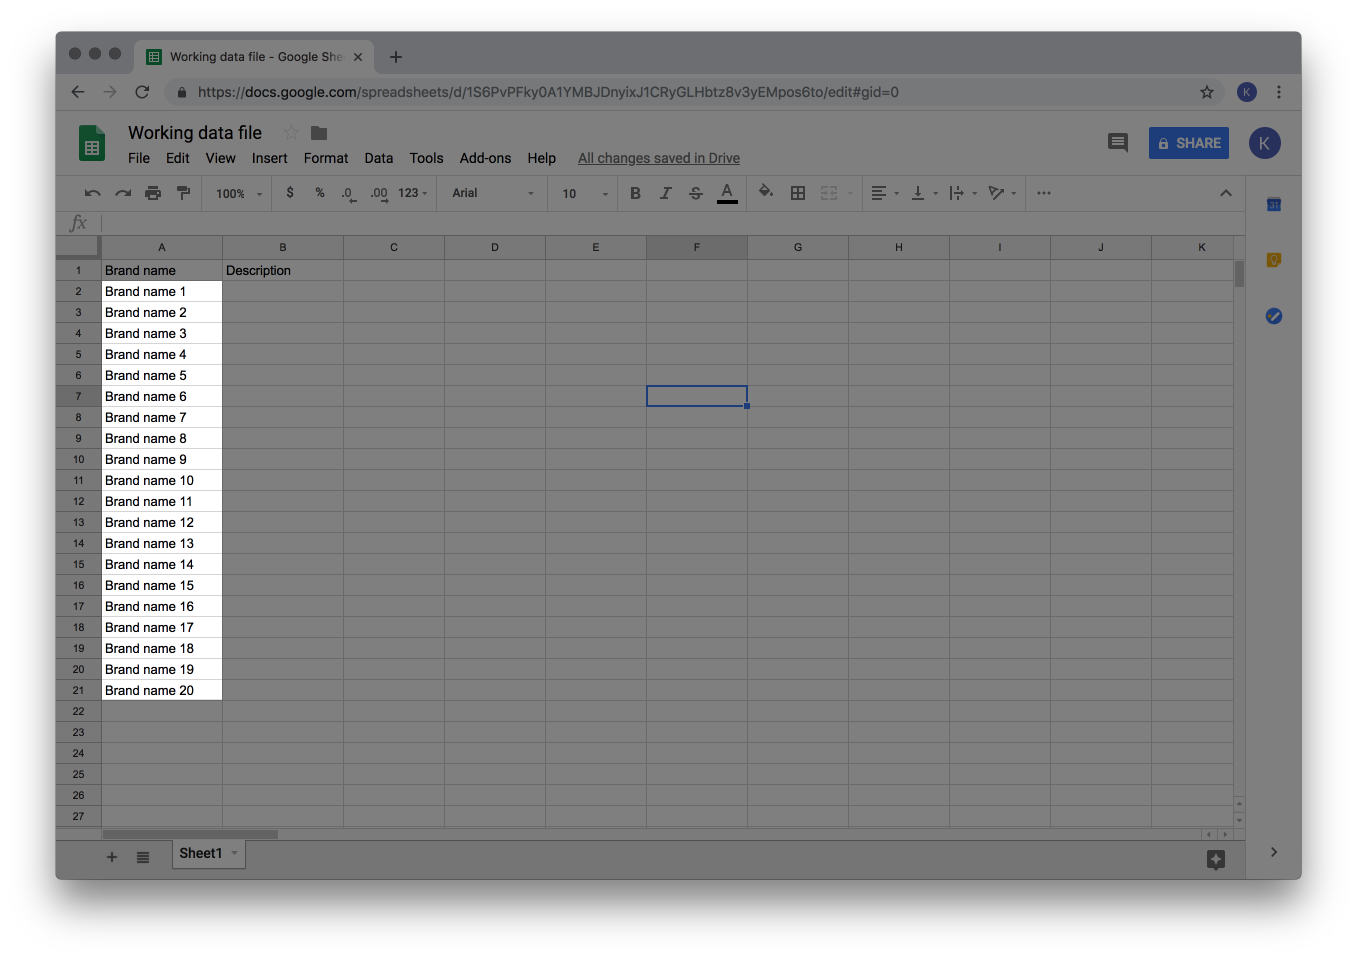Open the text wrapping dropdown
The image size is (1357, 959).
click(963, 193)
